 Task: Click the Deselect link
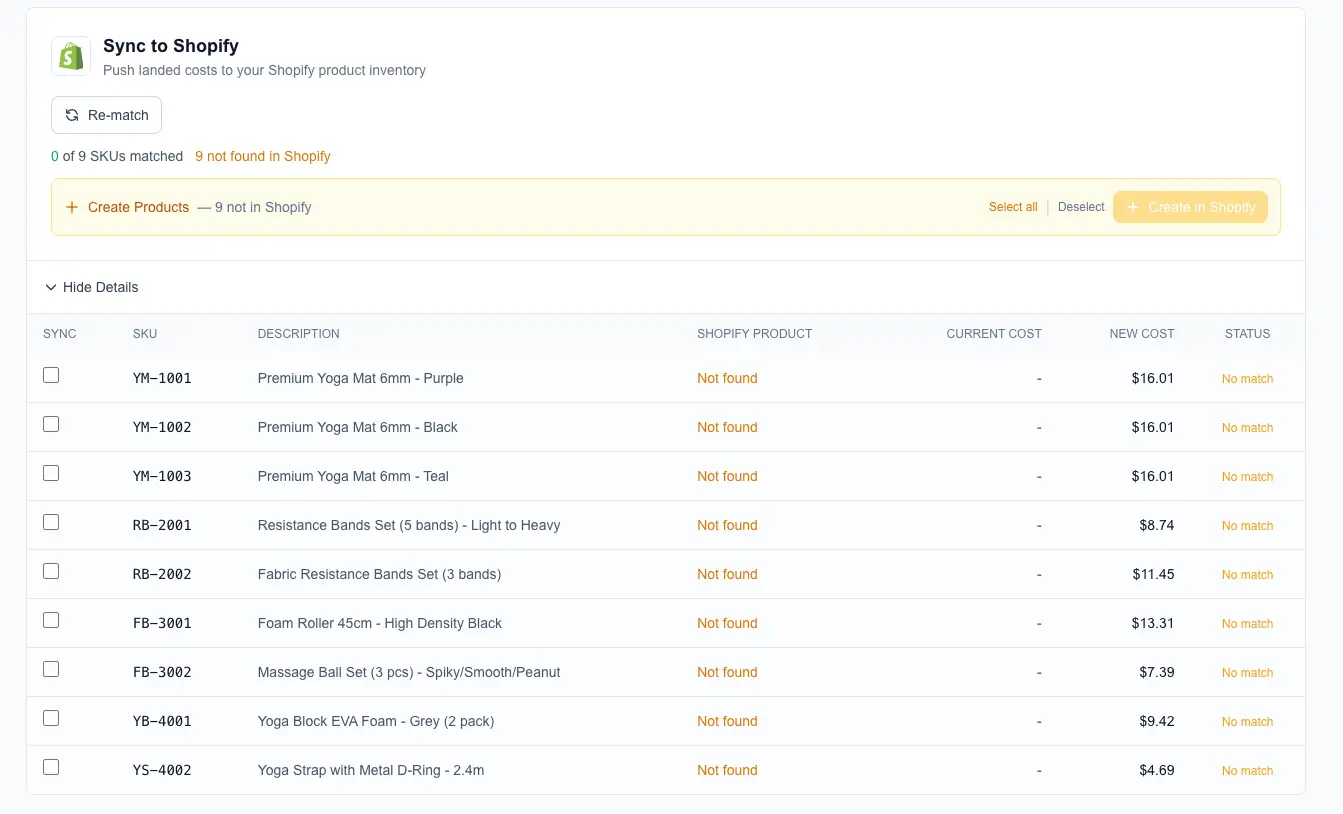[1081, 207]
